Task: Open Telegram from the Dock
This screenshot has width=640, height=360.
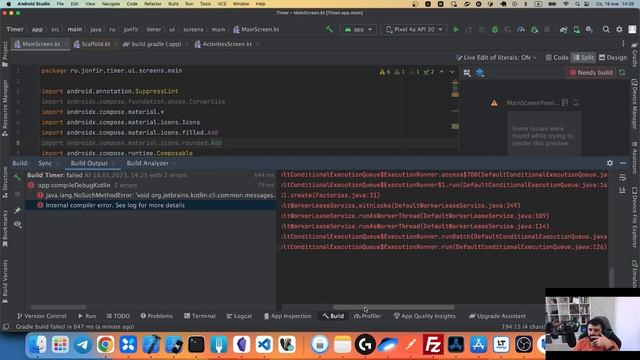Action: click(x=83, y=344)
